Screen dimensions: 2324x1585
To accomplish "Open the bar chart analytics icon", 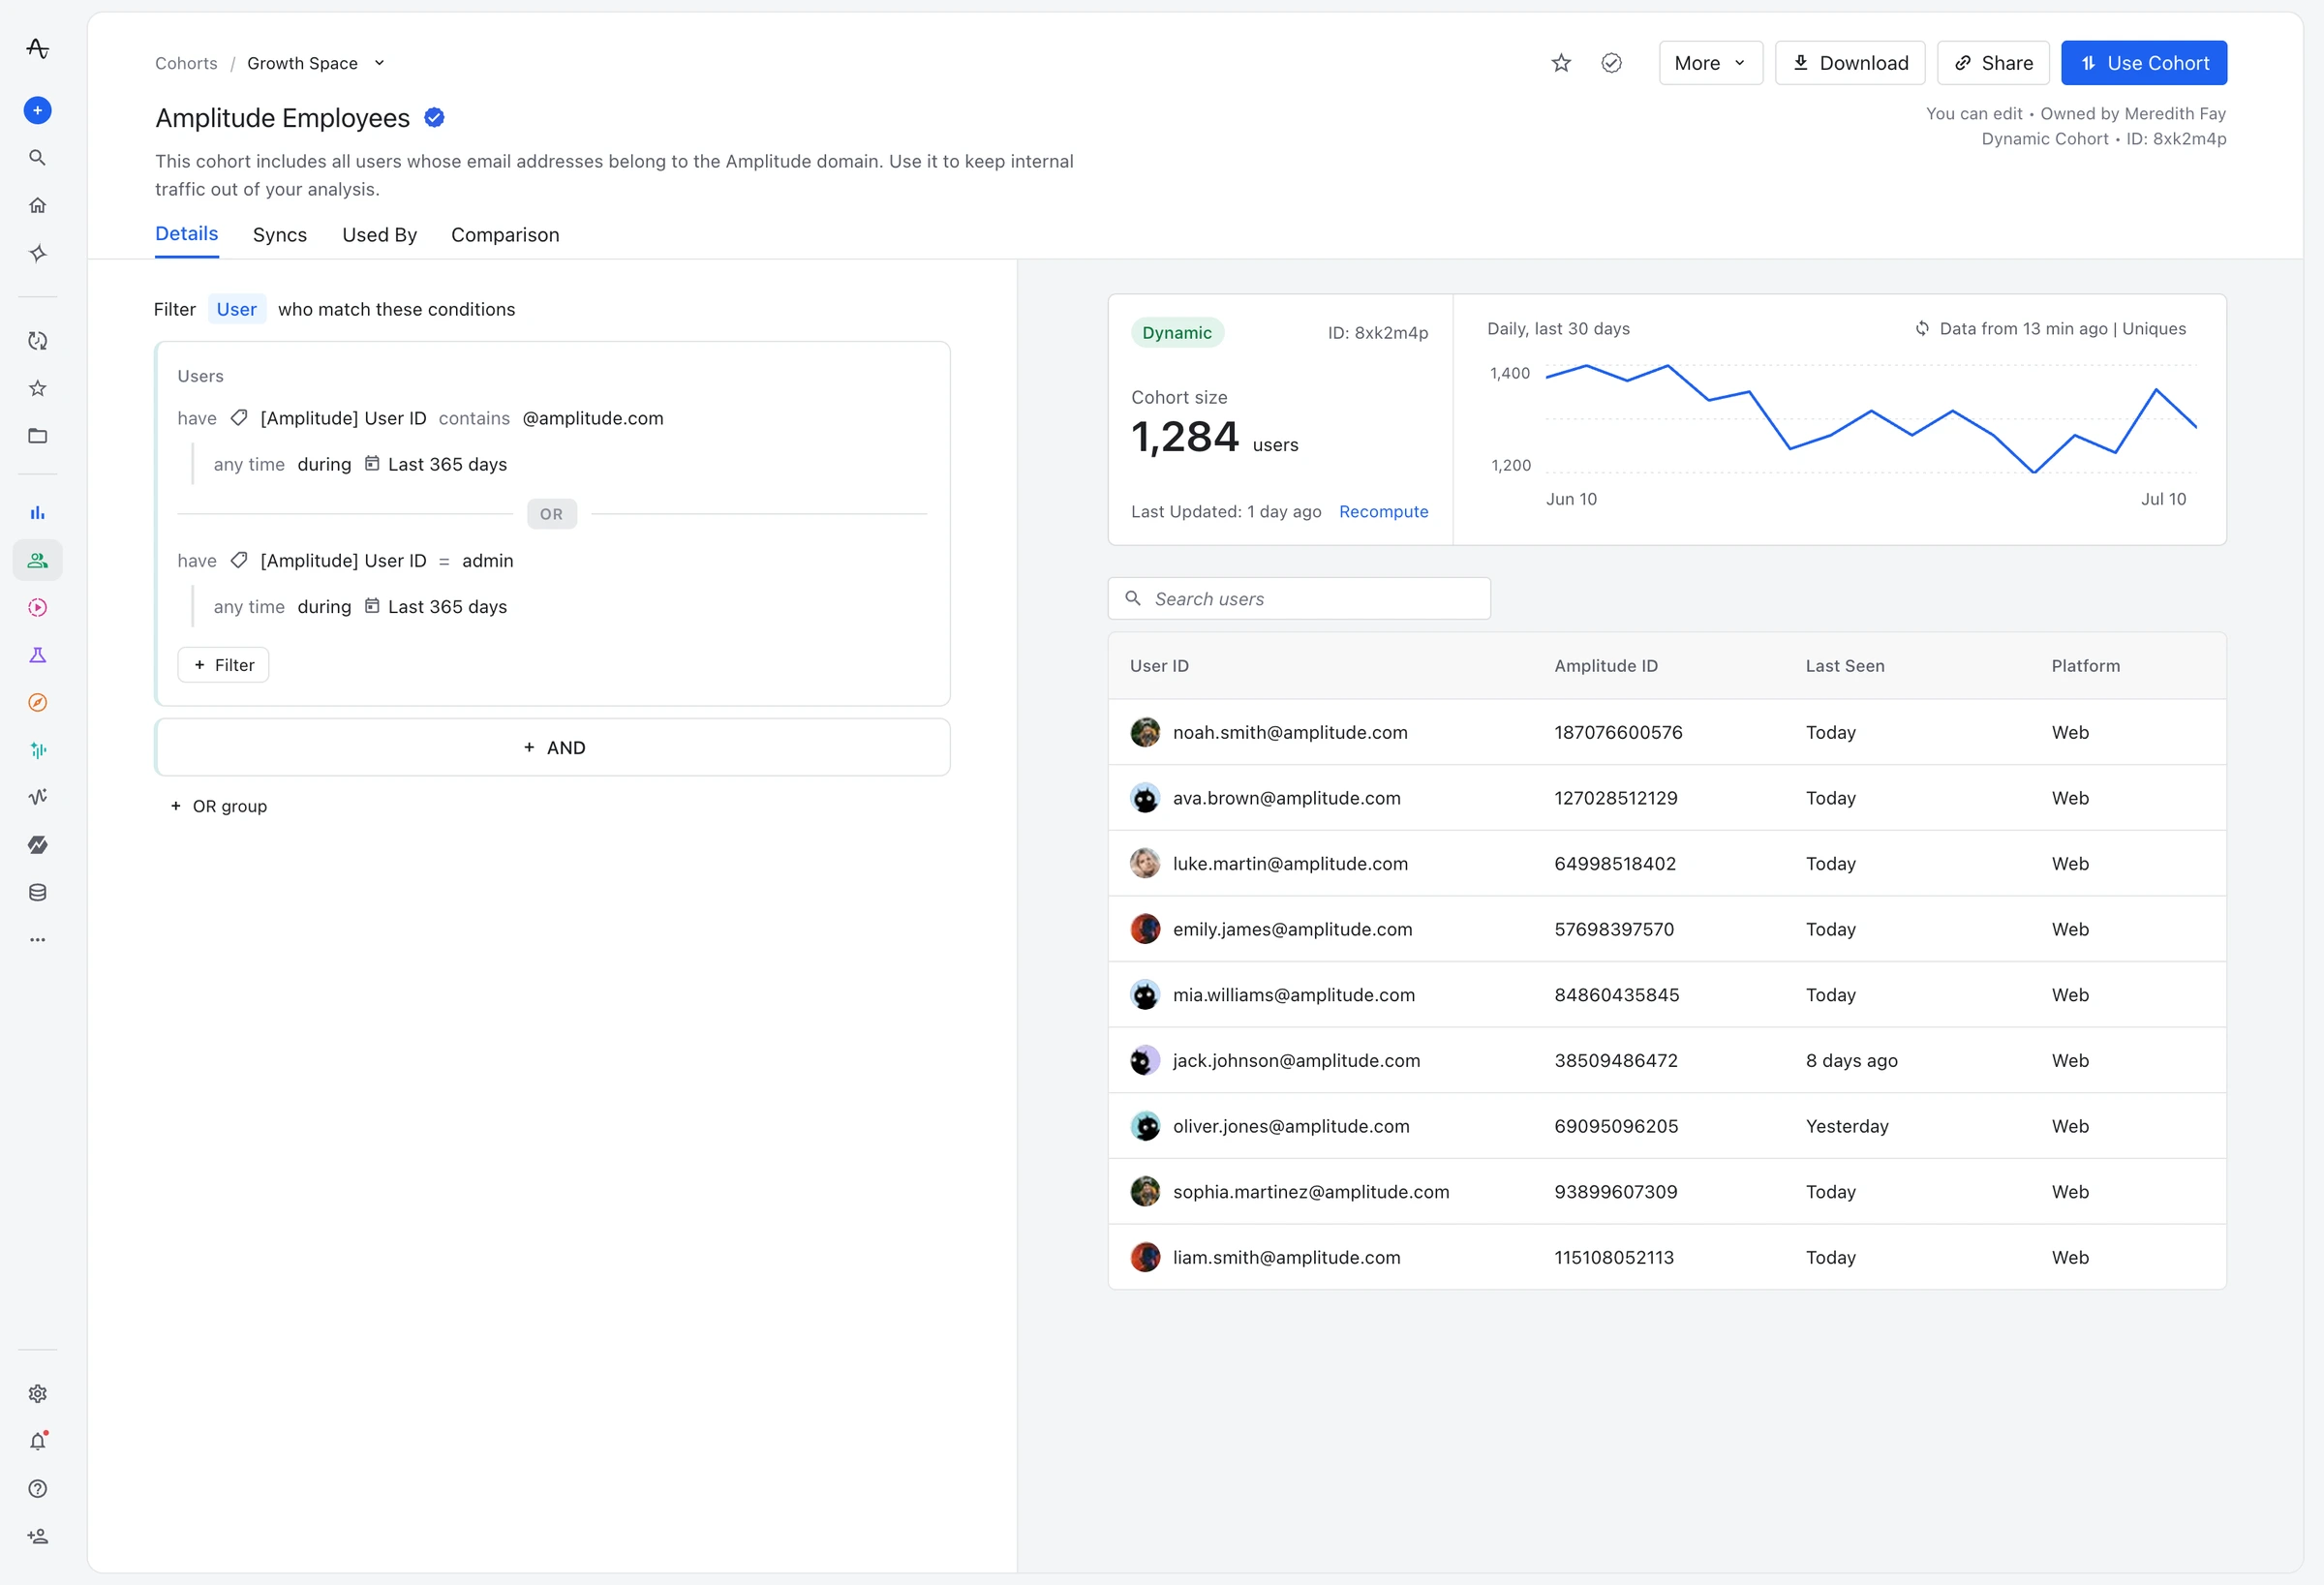I will tap(37, 513).
